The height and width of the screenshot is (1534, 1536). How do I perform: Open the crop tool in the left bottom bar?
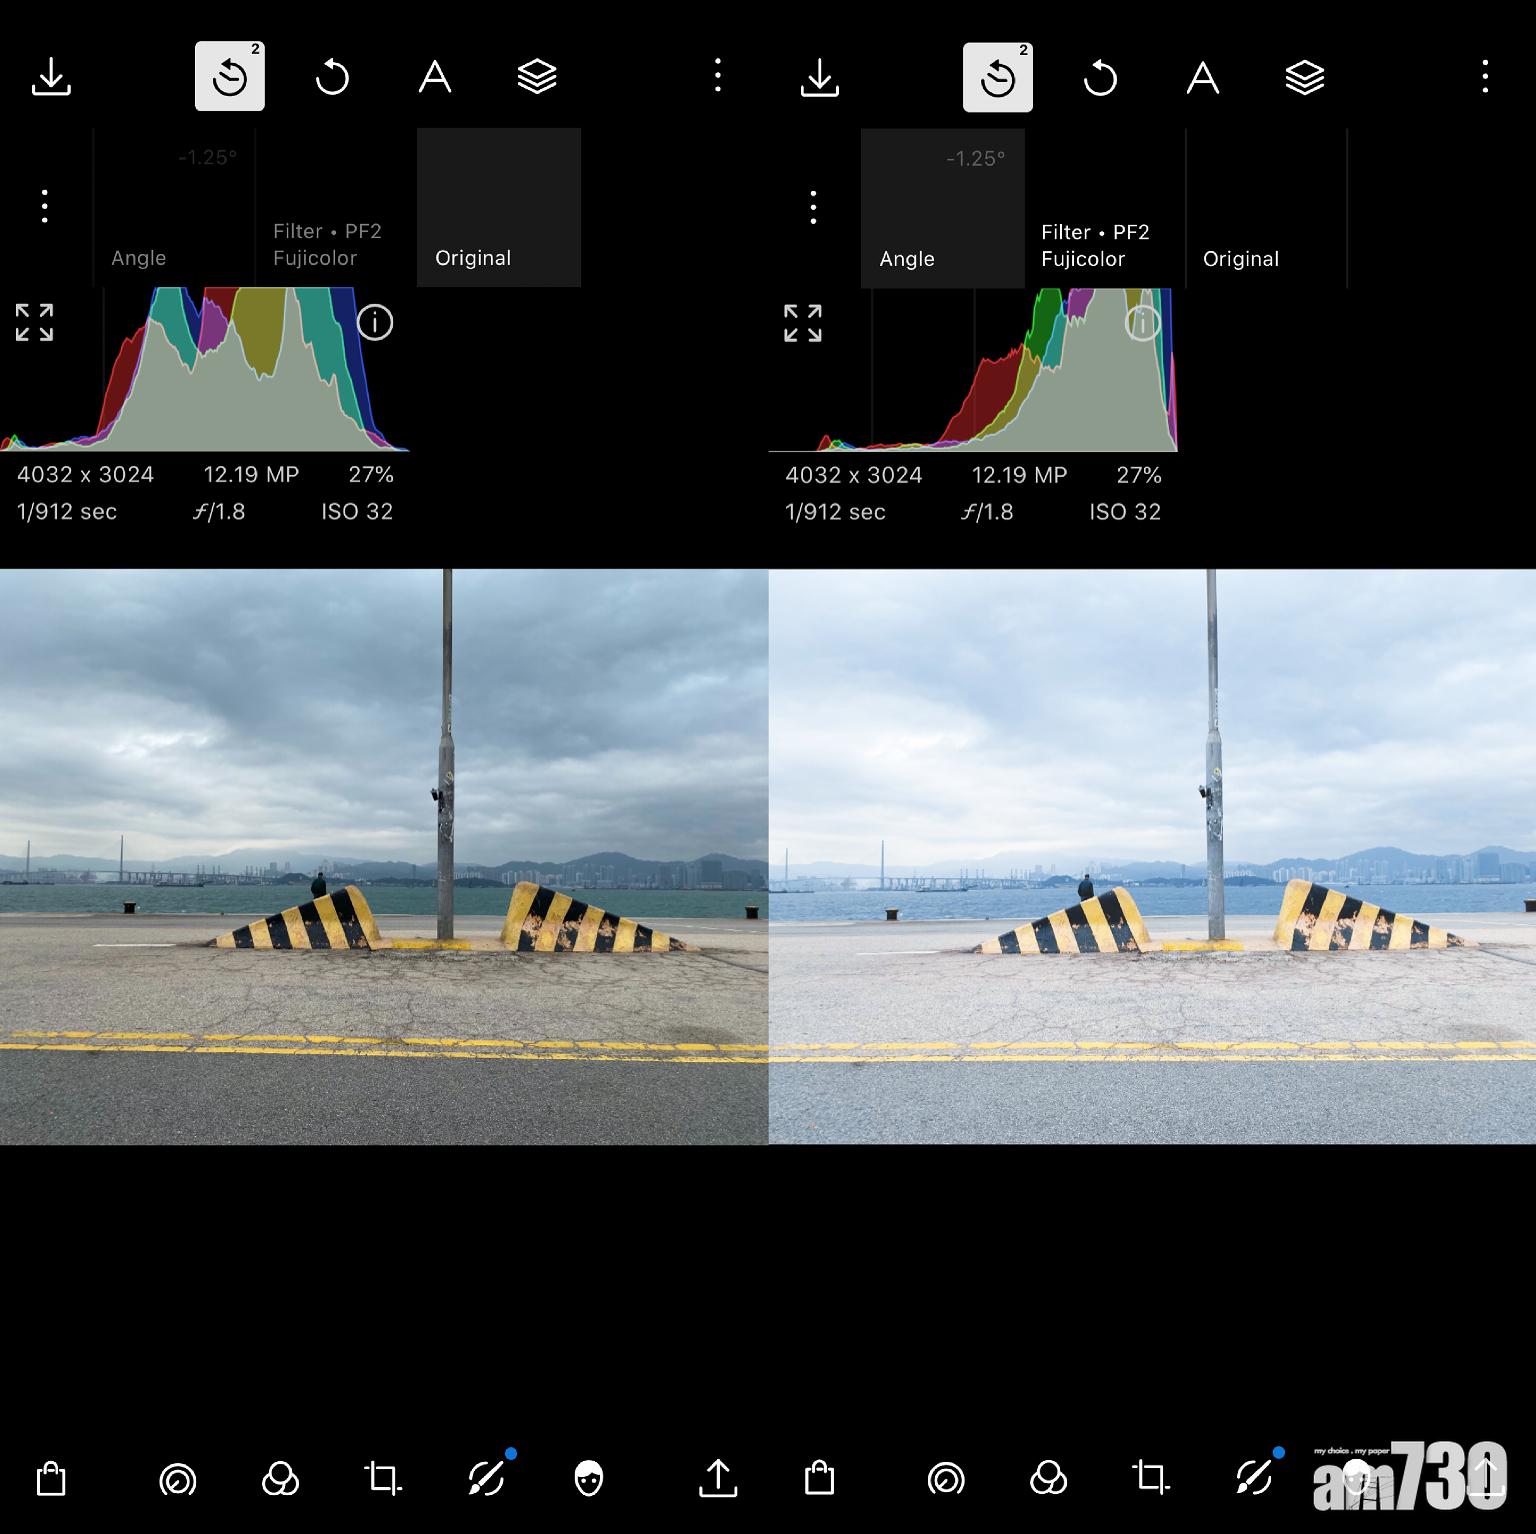pos(382,1478)
